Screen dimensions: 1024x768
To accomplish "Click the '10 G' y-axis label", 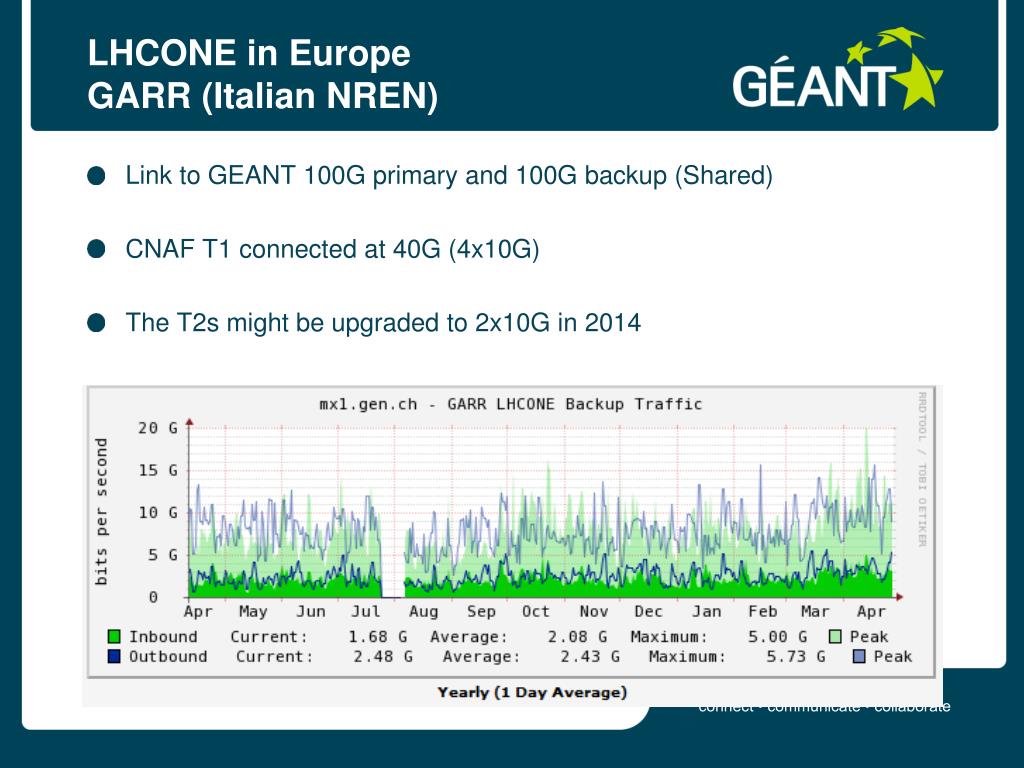I will [157, 513].
